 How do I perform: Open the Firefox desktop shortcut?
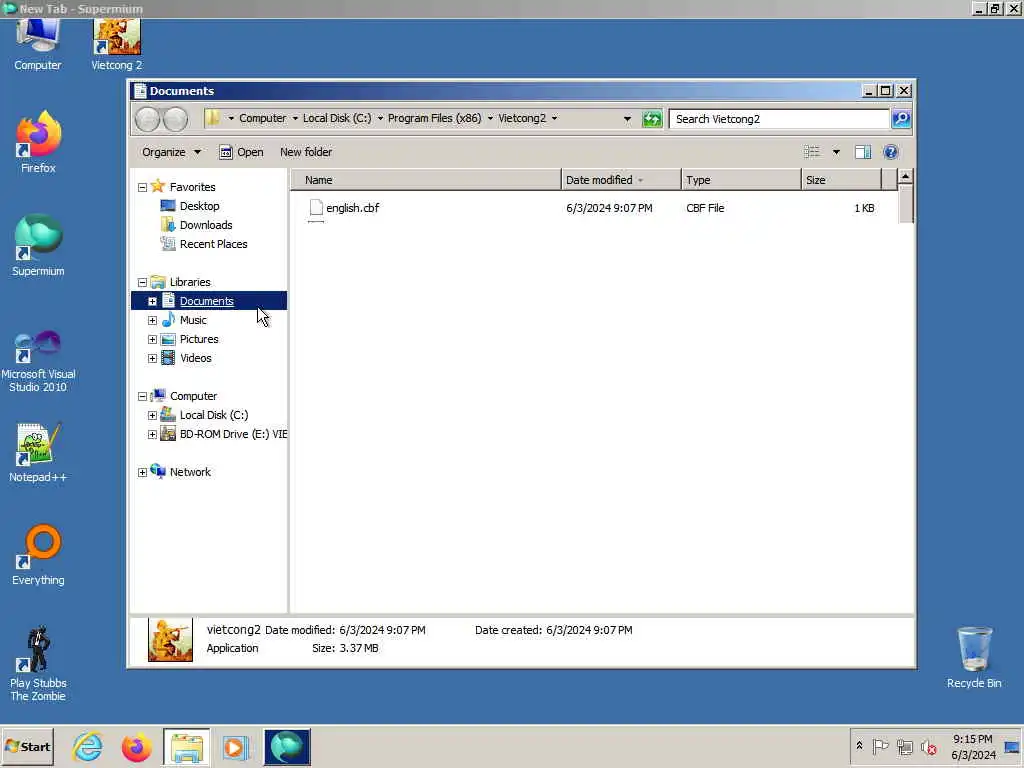coord(38,142)
